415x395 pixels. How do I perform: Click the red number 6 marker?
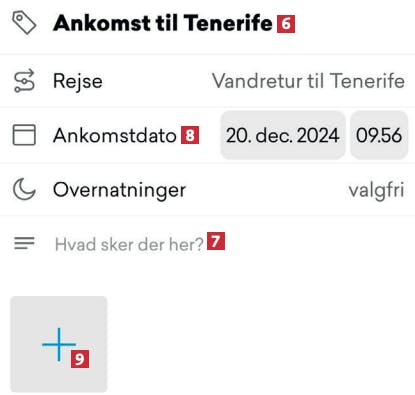tap(286, 24)
